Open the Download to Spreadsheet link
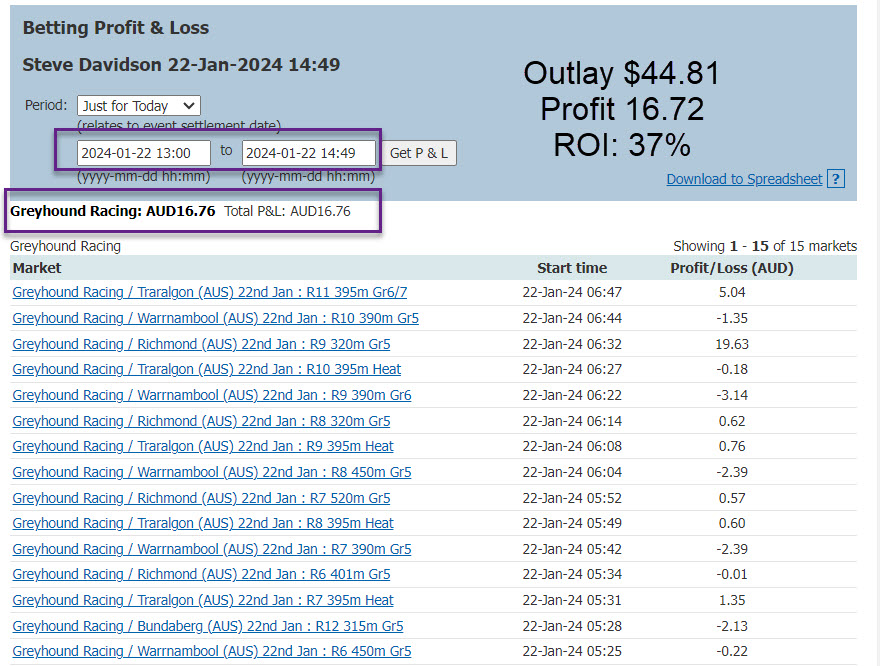Screen dimensions: 880x666 [744, 179]
